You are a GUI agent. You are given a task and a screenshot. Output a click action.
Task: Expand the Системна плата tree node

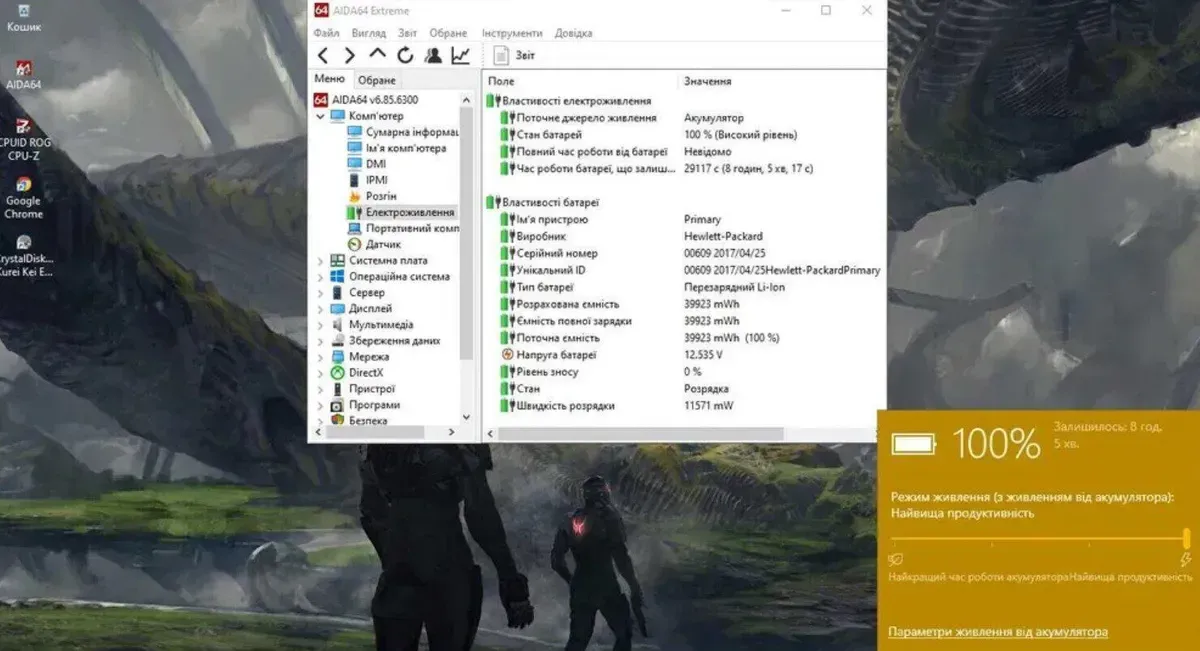pyautogui.click(x=320, y=261)
